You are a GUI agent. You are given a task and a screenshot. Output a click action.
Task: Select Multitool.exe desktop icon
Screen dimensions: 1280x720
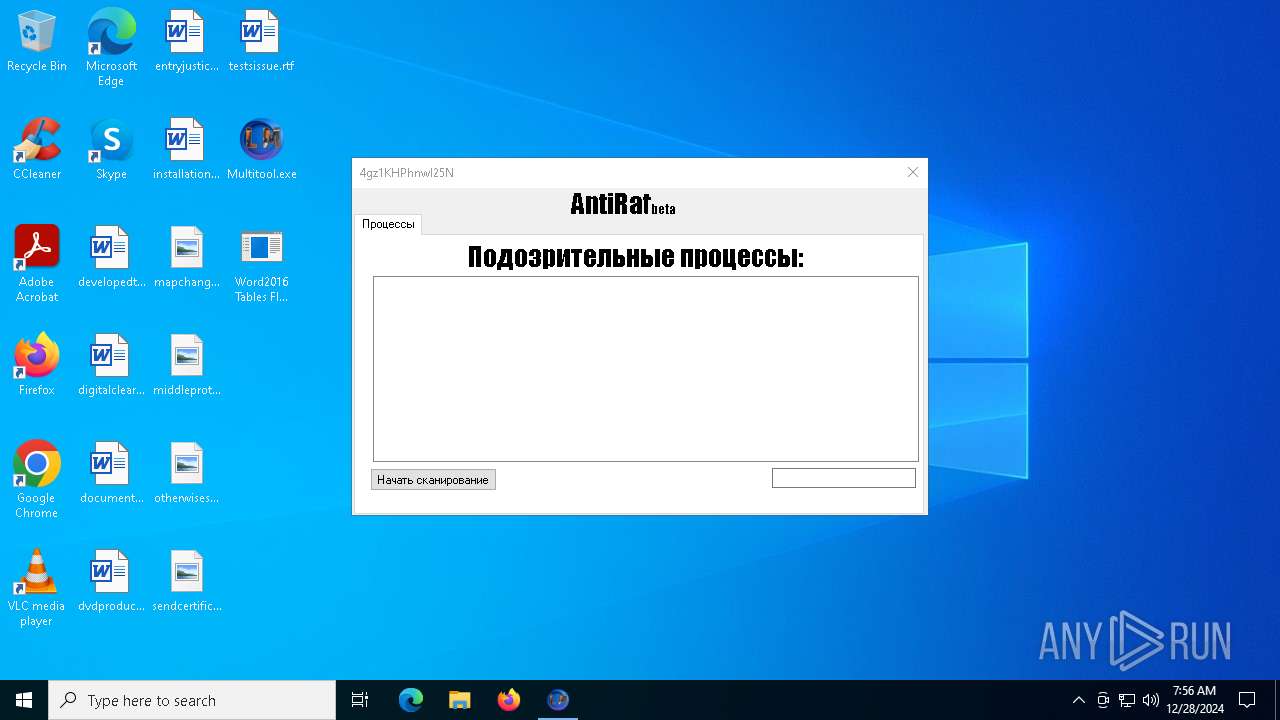[261, 149]
